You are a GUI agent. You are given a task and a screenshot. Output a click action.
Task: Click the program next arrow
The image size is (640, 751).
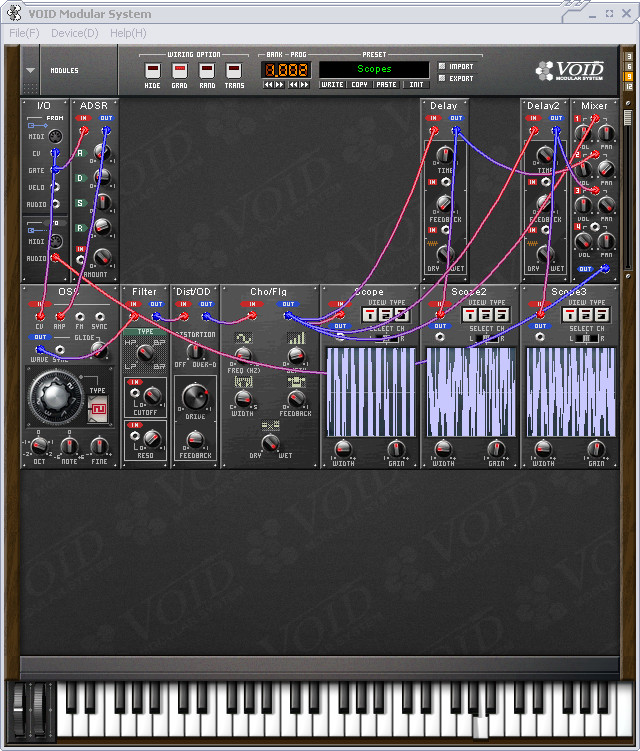click(x=304, y=84)
